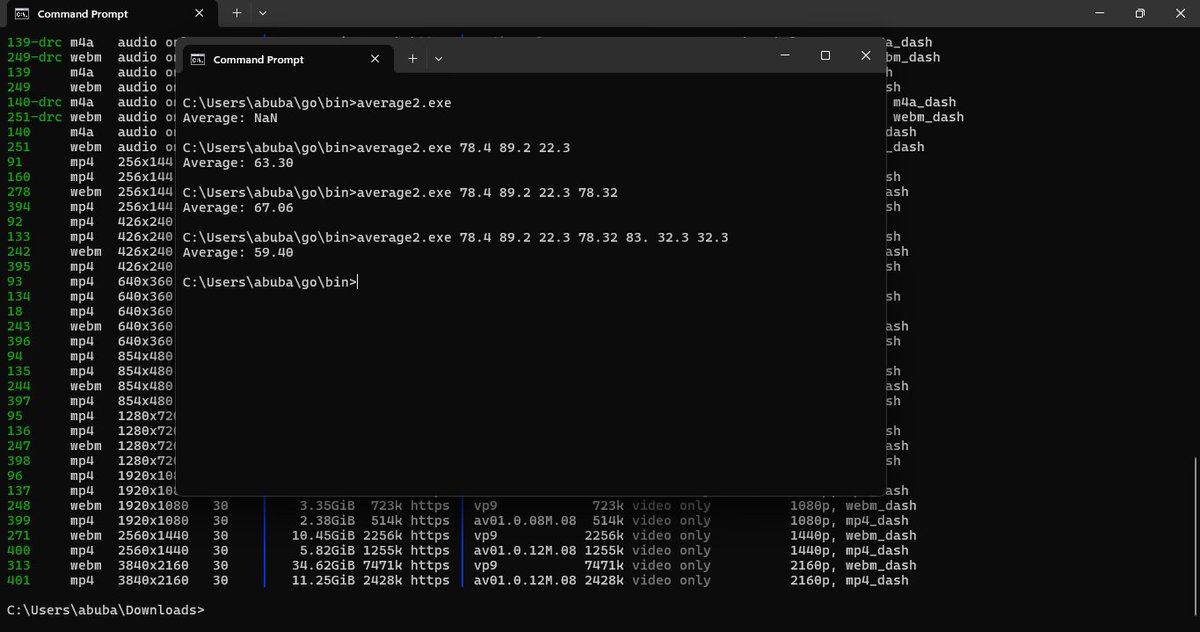Click the terminal icon in front tab

point(198,59)
